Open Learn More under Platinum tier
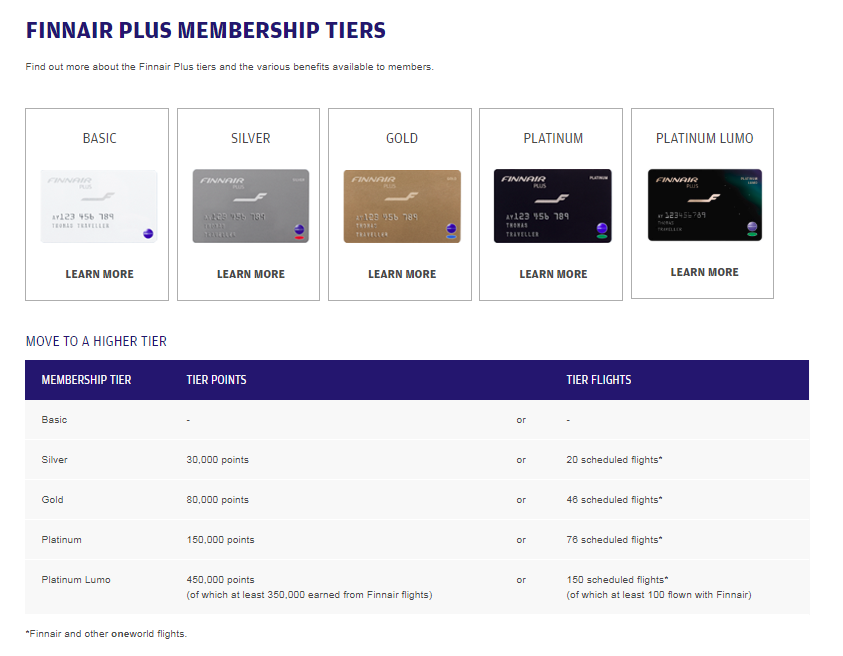Screen dimensions: 843x656 pos(553,274)
